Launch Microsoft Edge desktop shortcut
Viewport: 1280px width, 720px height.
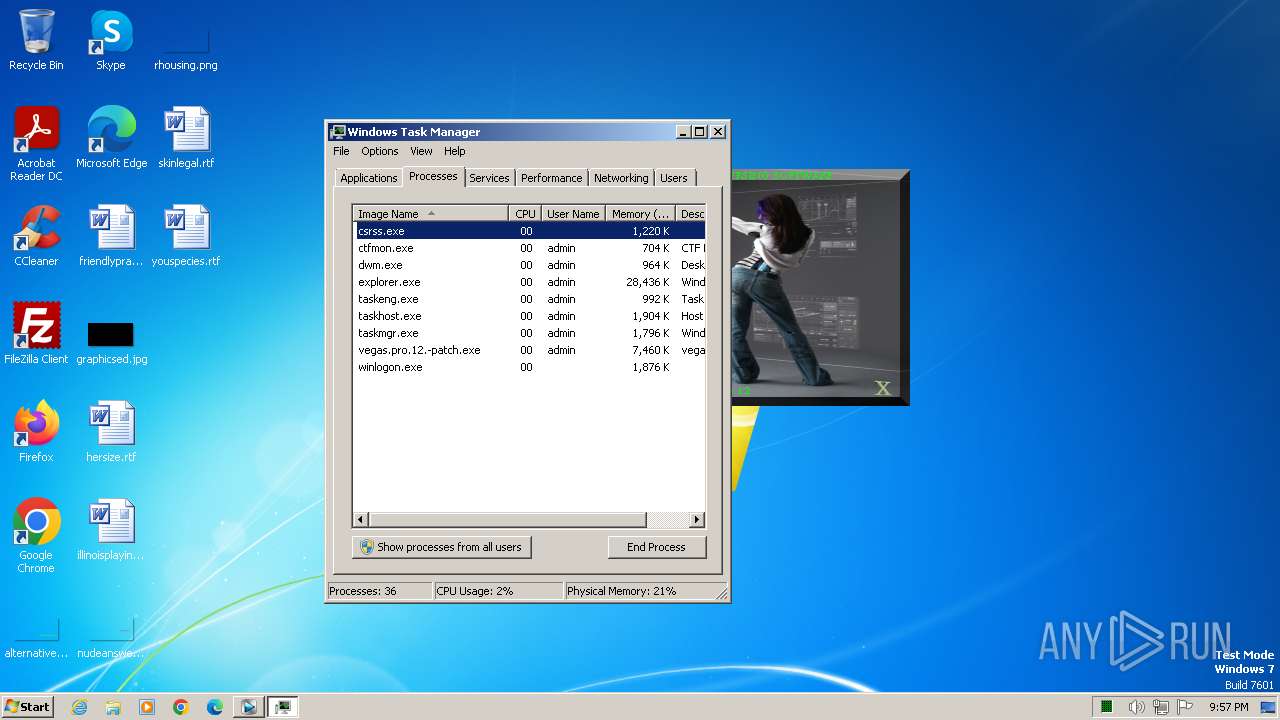coord(111,138)
